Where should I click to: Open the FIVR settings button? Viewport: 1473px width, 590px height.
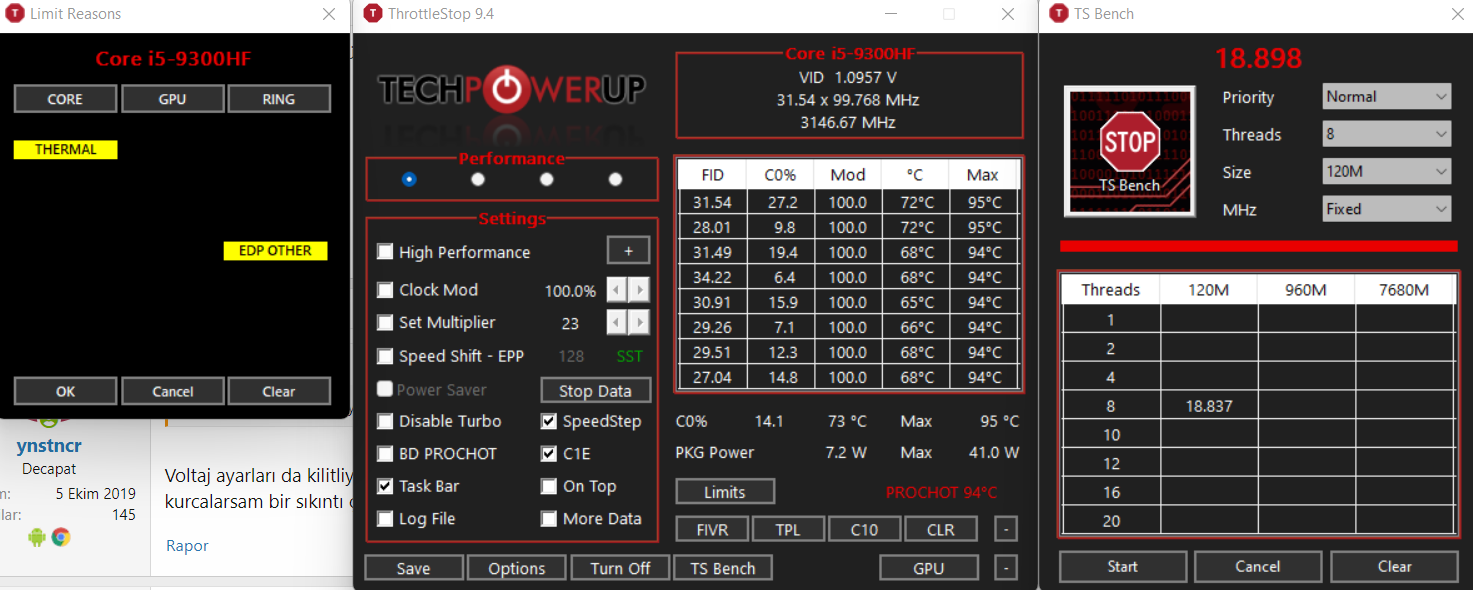713,530
